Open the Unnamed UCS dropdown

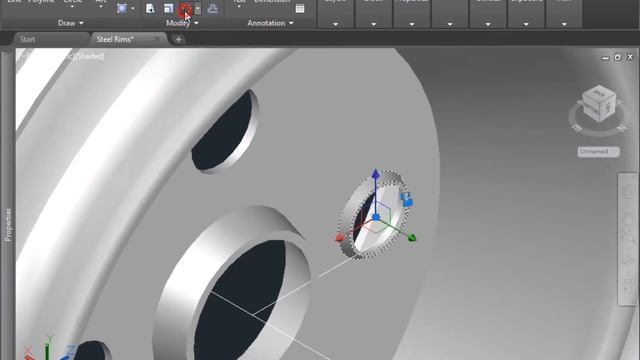pos(599,151)
